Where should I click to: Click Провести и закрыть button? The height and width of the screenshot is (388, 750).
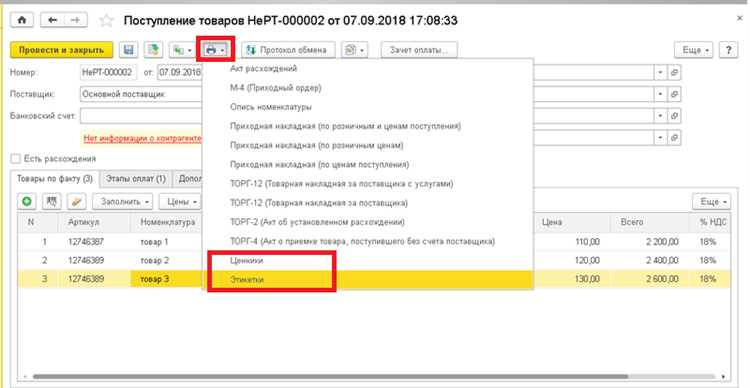[61, 50]
